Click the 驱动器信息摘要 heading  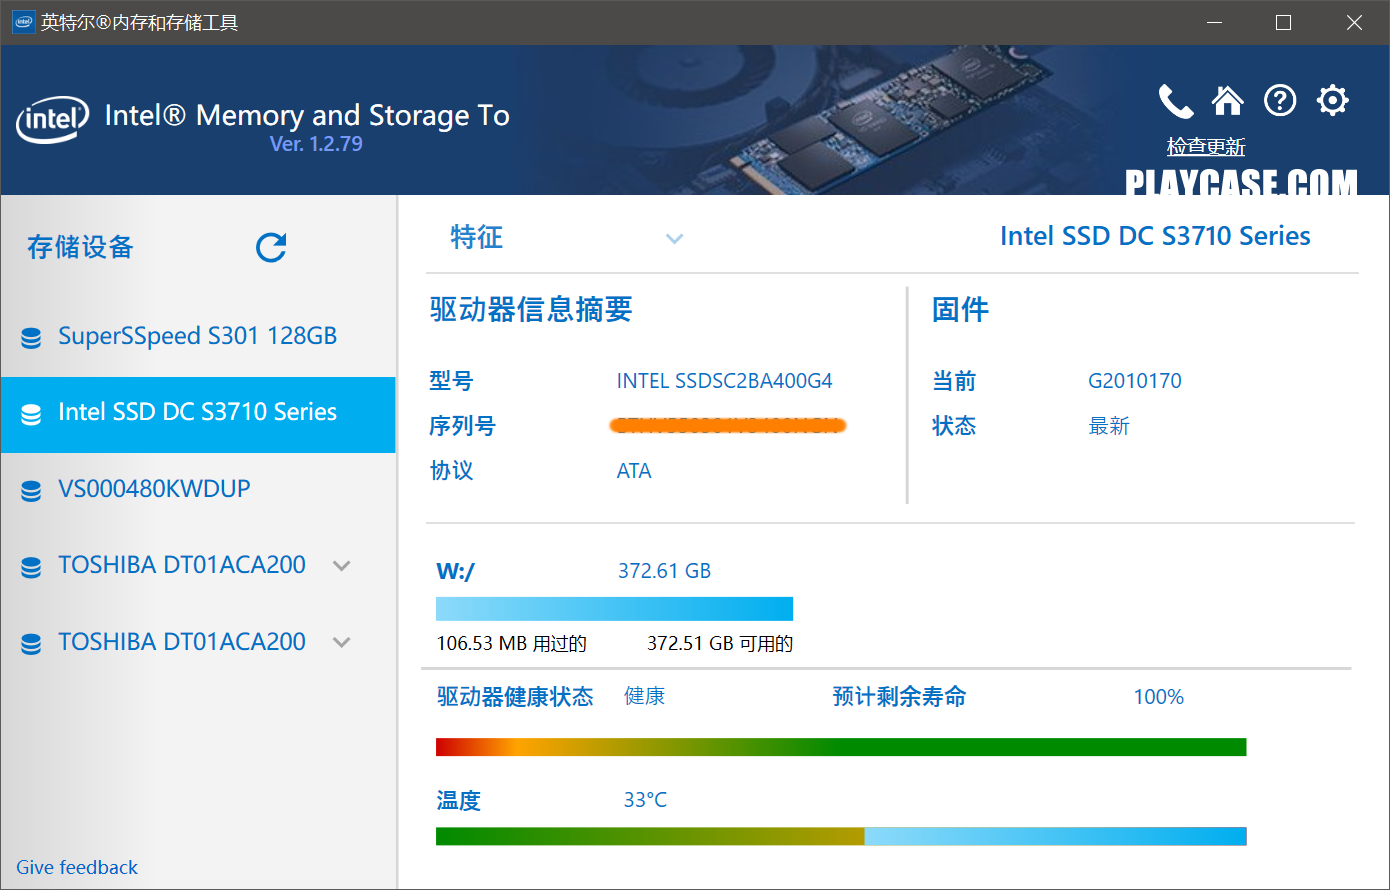pyautogui.click(x=531, y=309)
